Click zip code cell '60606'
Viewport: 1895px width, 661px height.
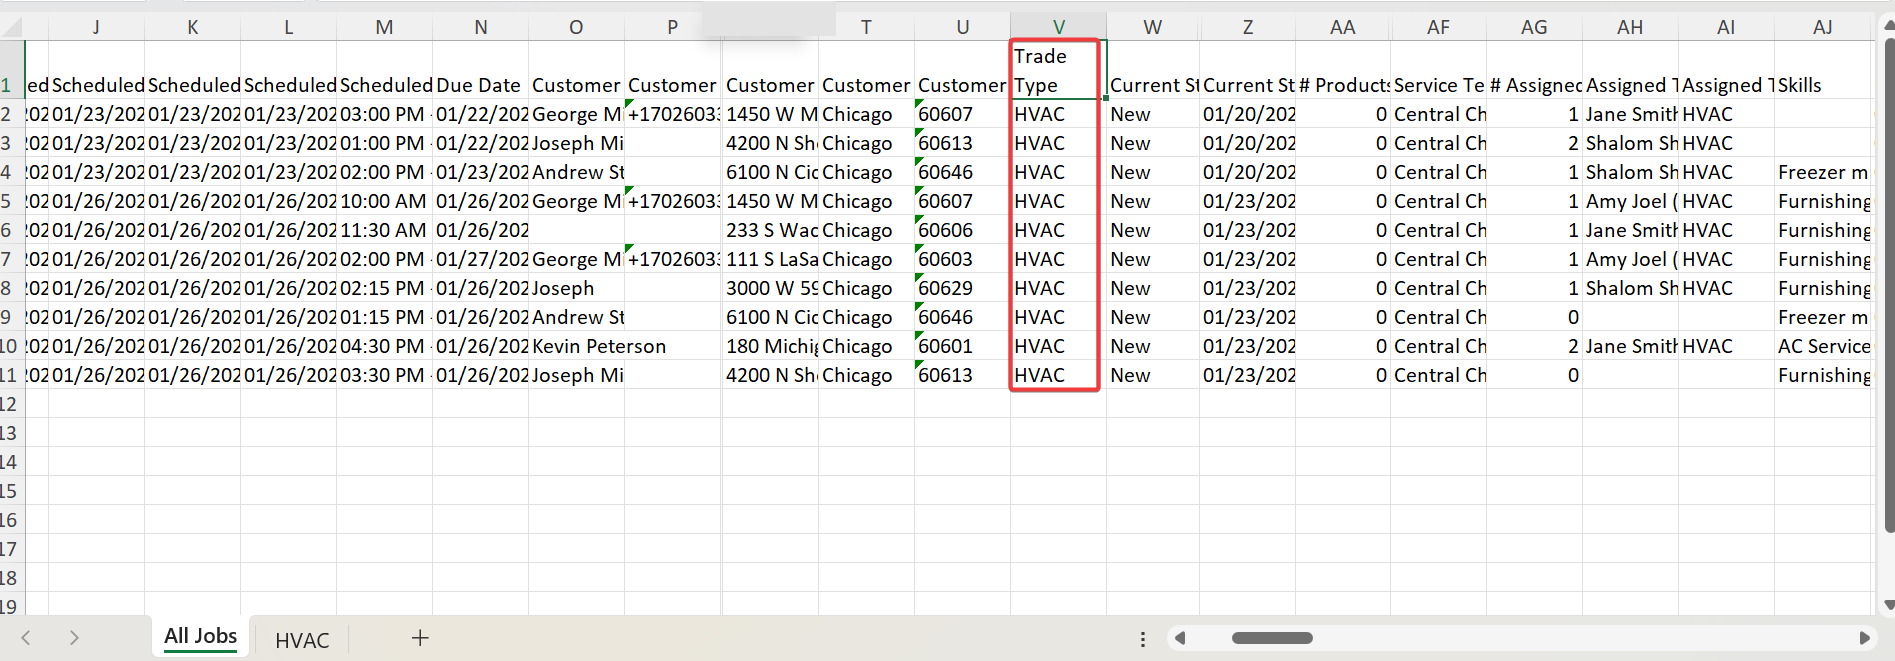pyautogui.click(x=962, y=230)
